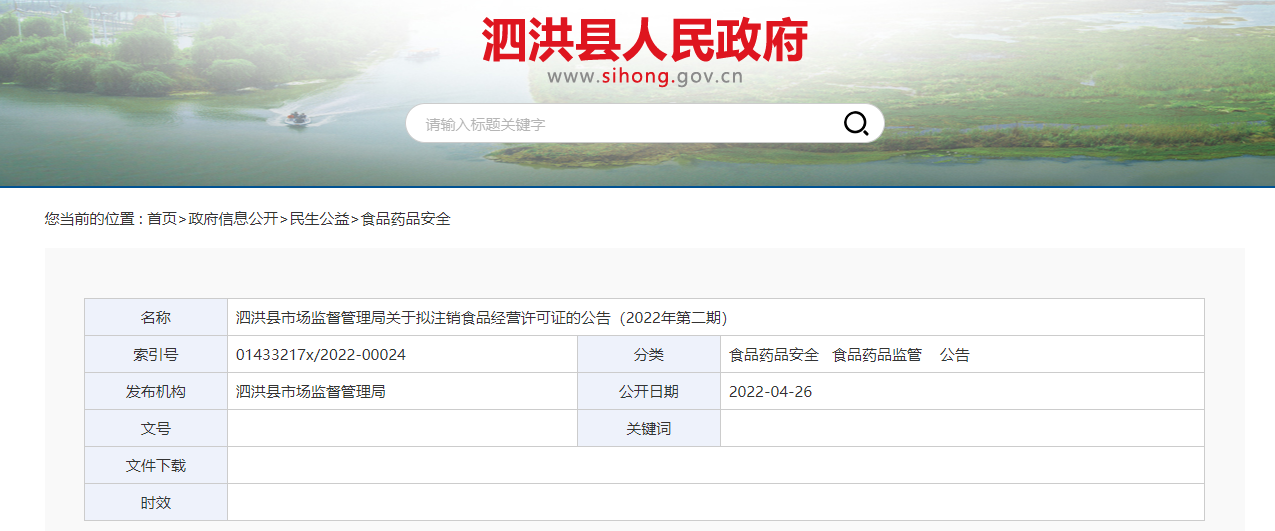
Task: Click the 文号 row label
Action: click(156, 429)
